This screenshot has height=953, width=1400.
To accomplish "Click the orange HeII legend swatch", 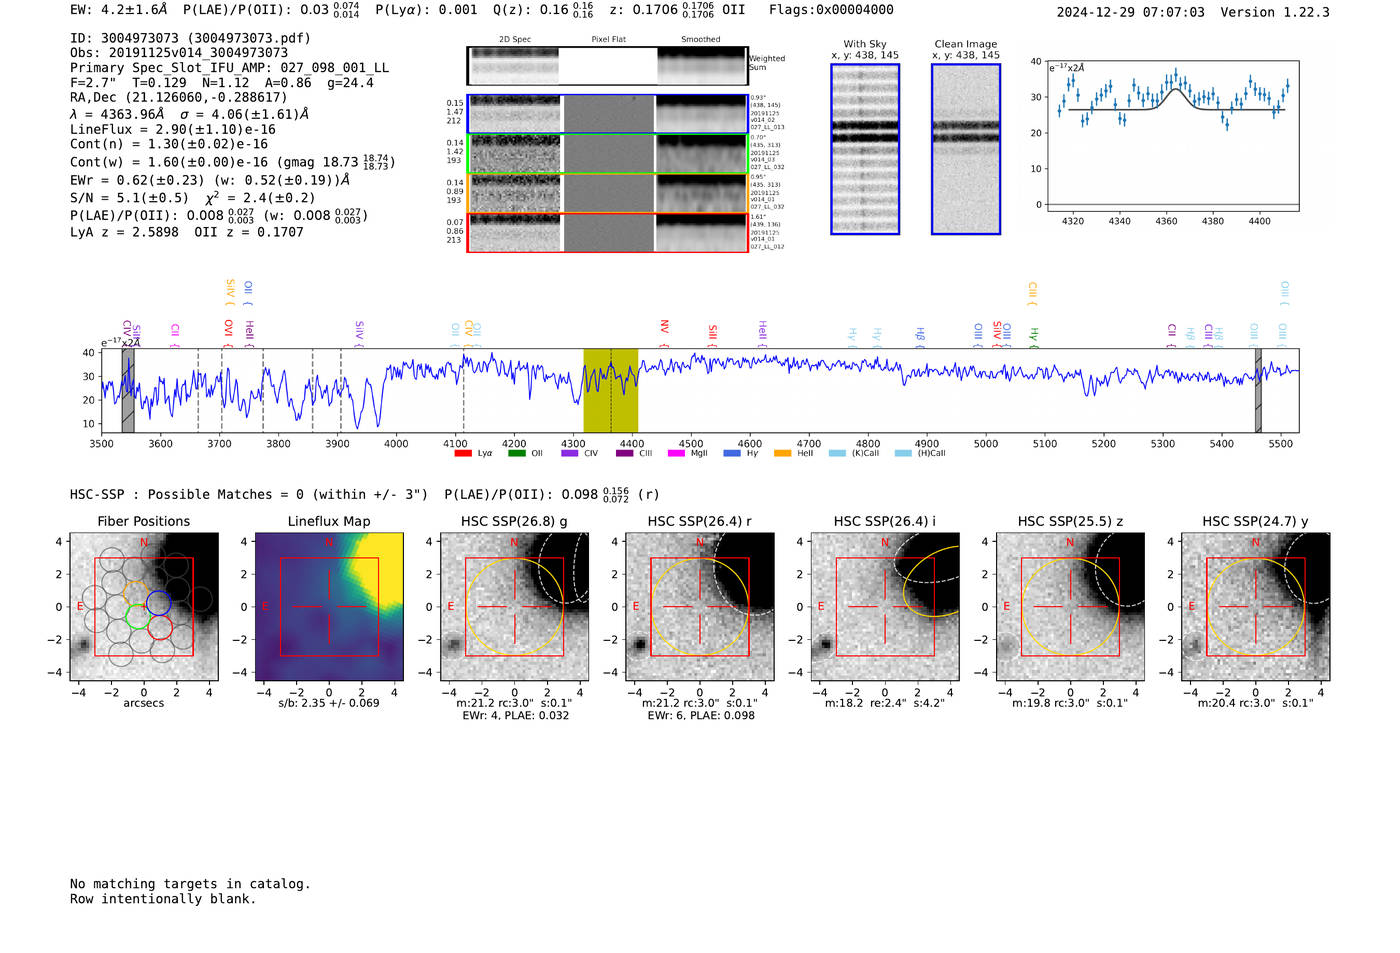I will (782, 453).
